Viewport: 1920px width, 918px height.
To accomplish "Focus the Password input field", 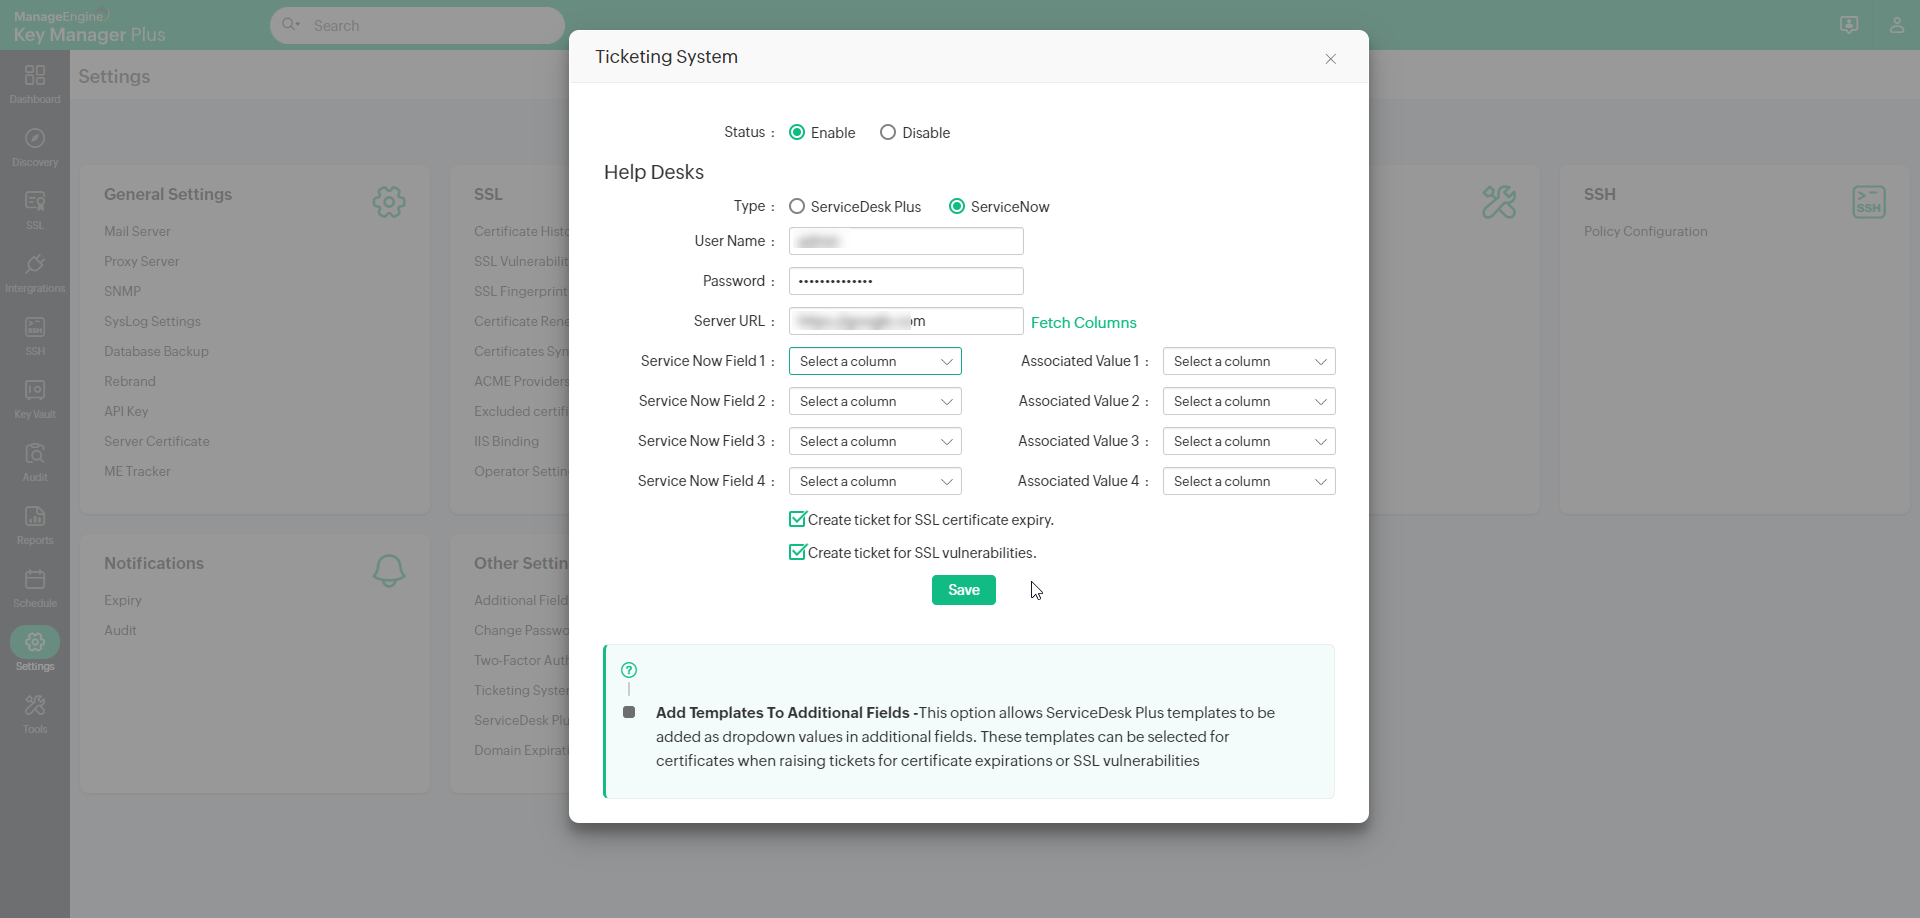I will coord(906,281).
